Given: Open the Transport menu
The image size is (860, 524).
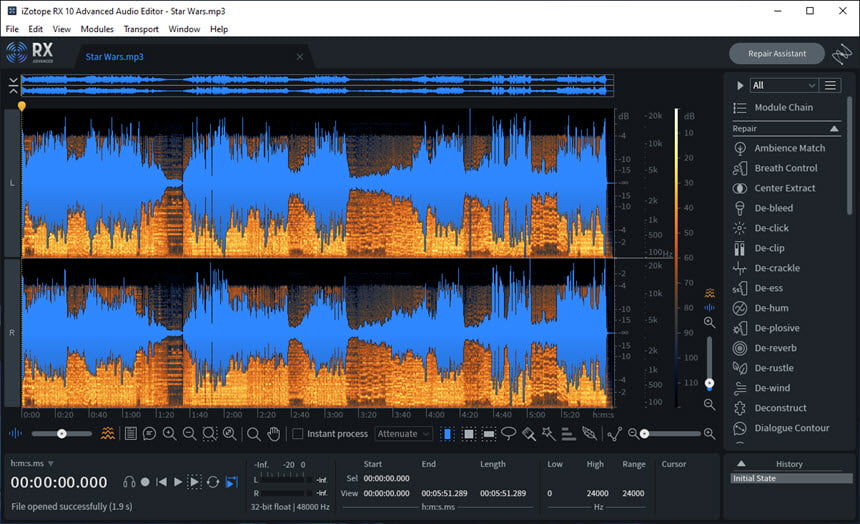Looking at the screenshot, I should 141,29.
